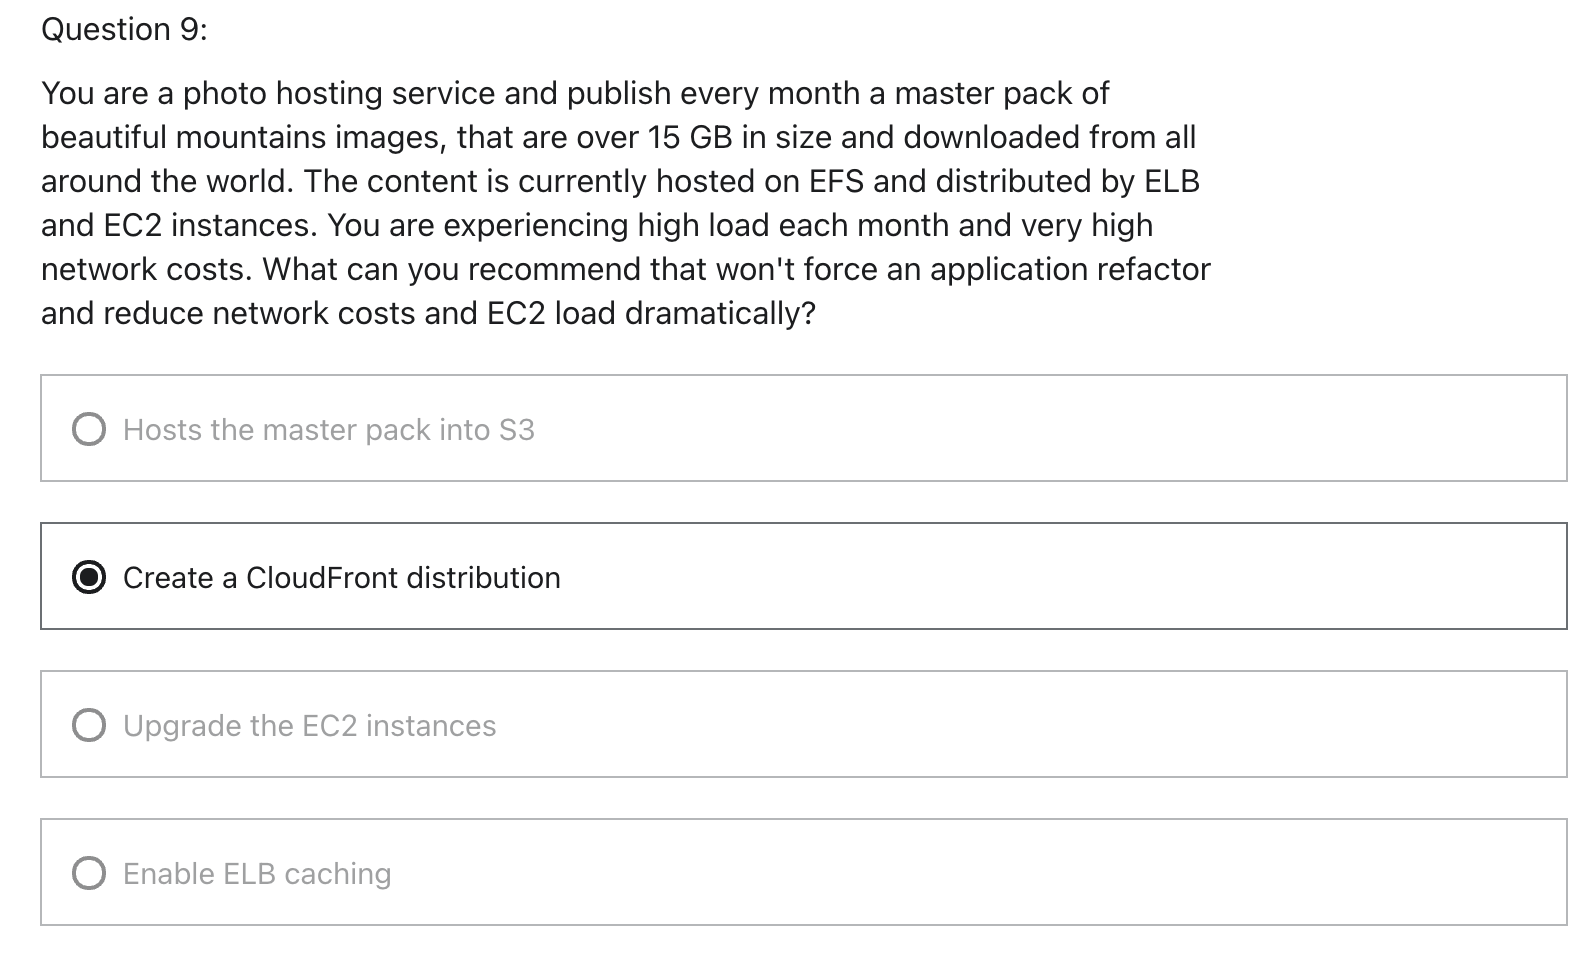Screen dimensions: 1592x958
Task: Click blank area inside the CloudFront answer box
Action: point(1060,577)
